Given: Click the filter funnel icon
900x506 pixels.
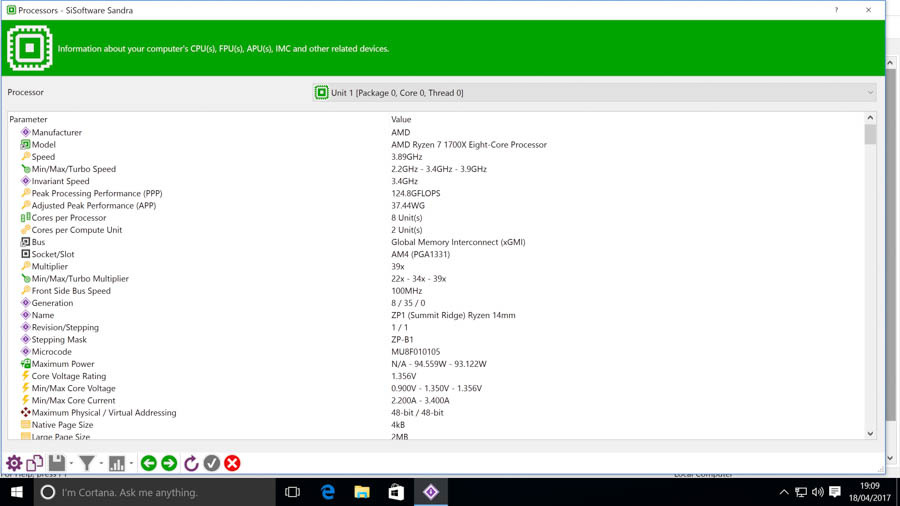Looking at the screenshot, I should (87, 463).
